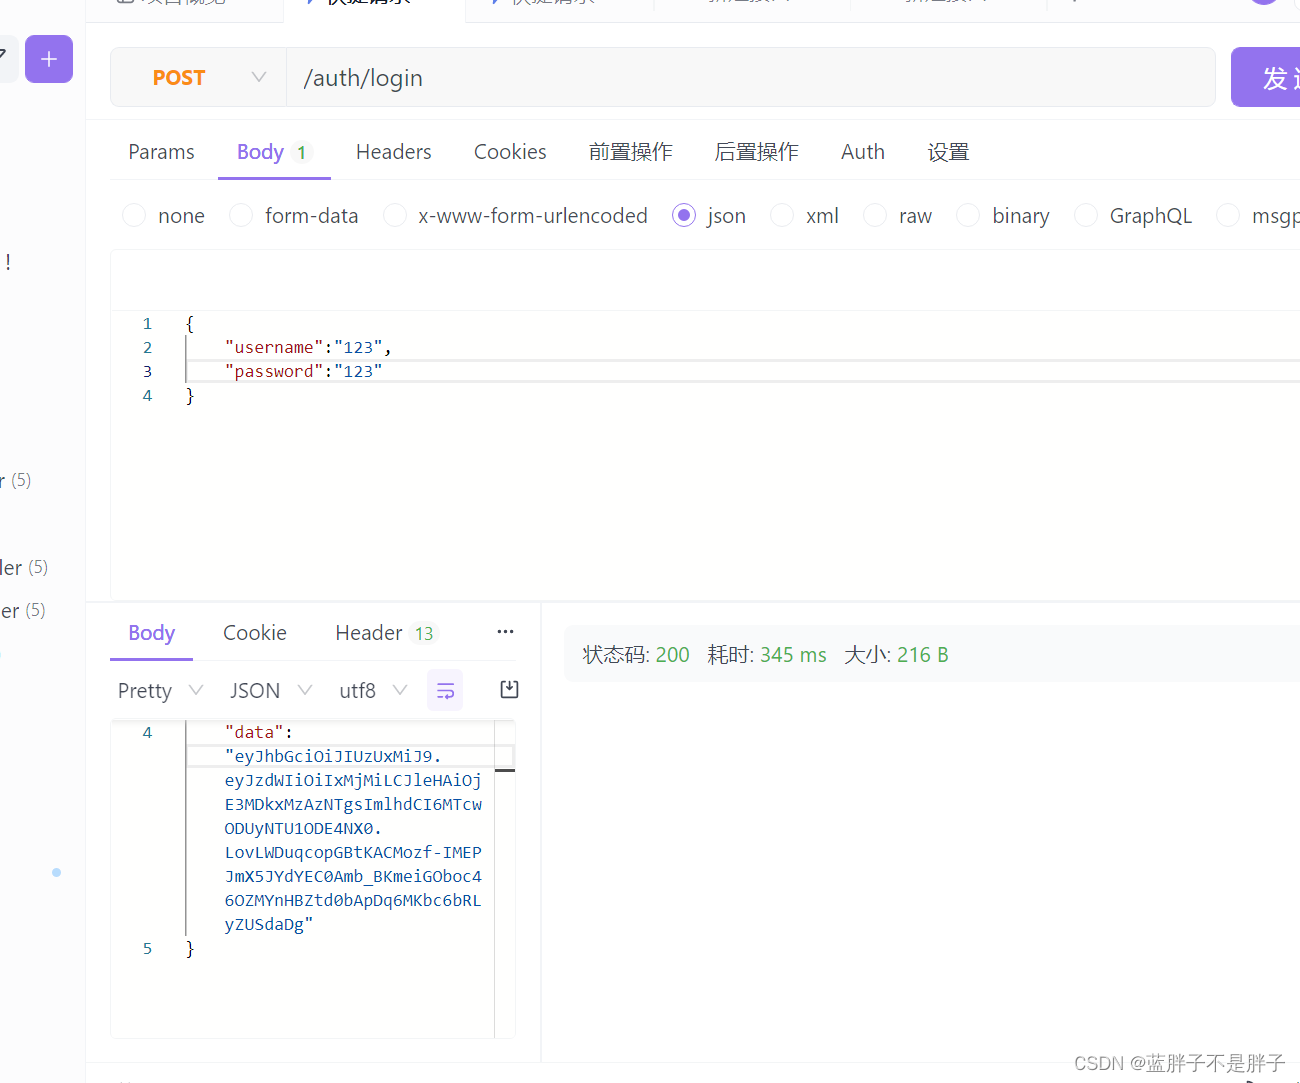Select the none body type radio
Viewport: 1300px width, 1083px height.
tap(134, 215)
